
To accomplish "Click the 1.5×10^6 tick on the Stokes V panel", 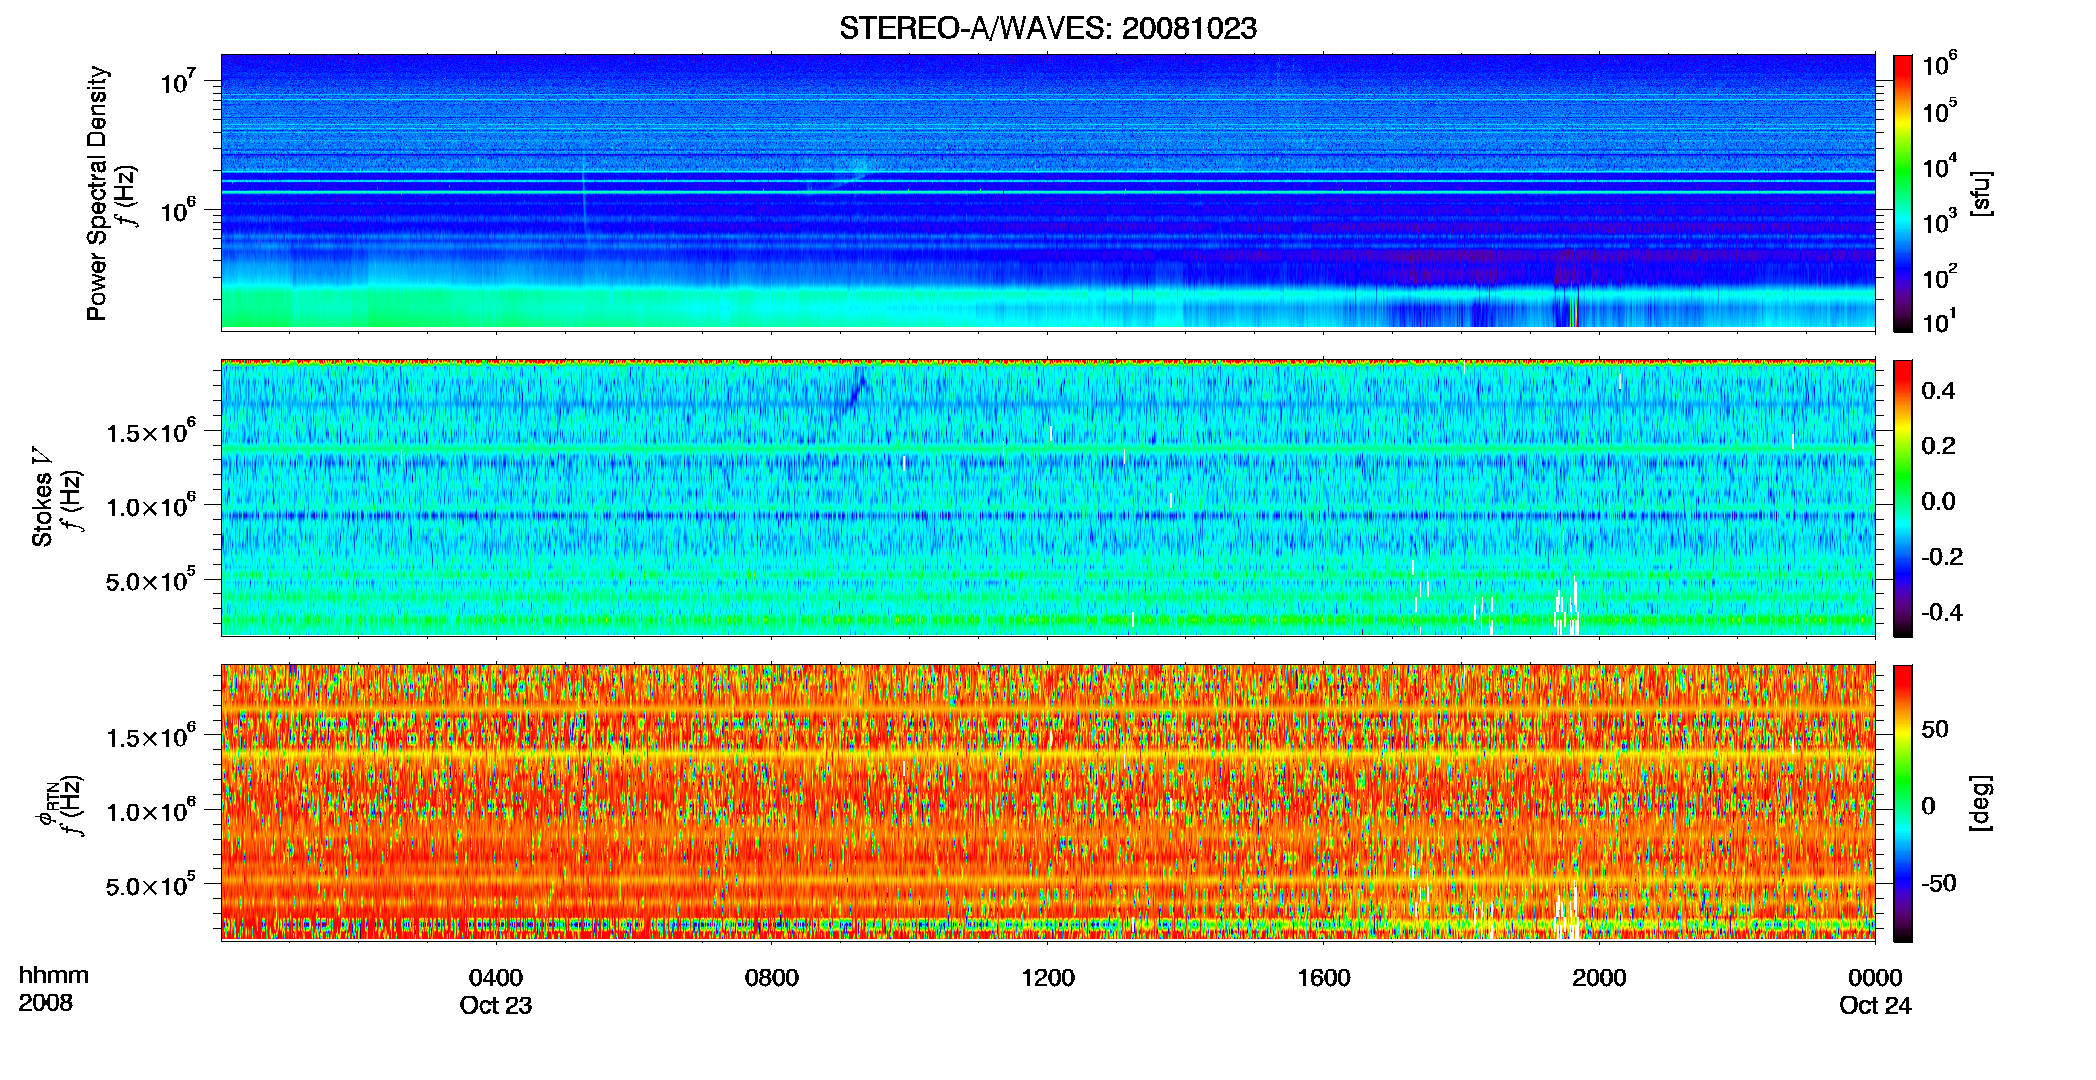I will pyautogui.click(x=150, y=431).
